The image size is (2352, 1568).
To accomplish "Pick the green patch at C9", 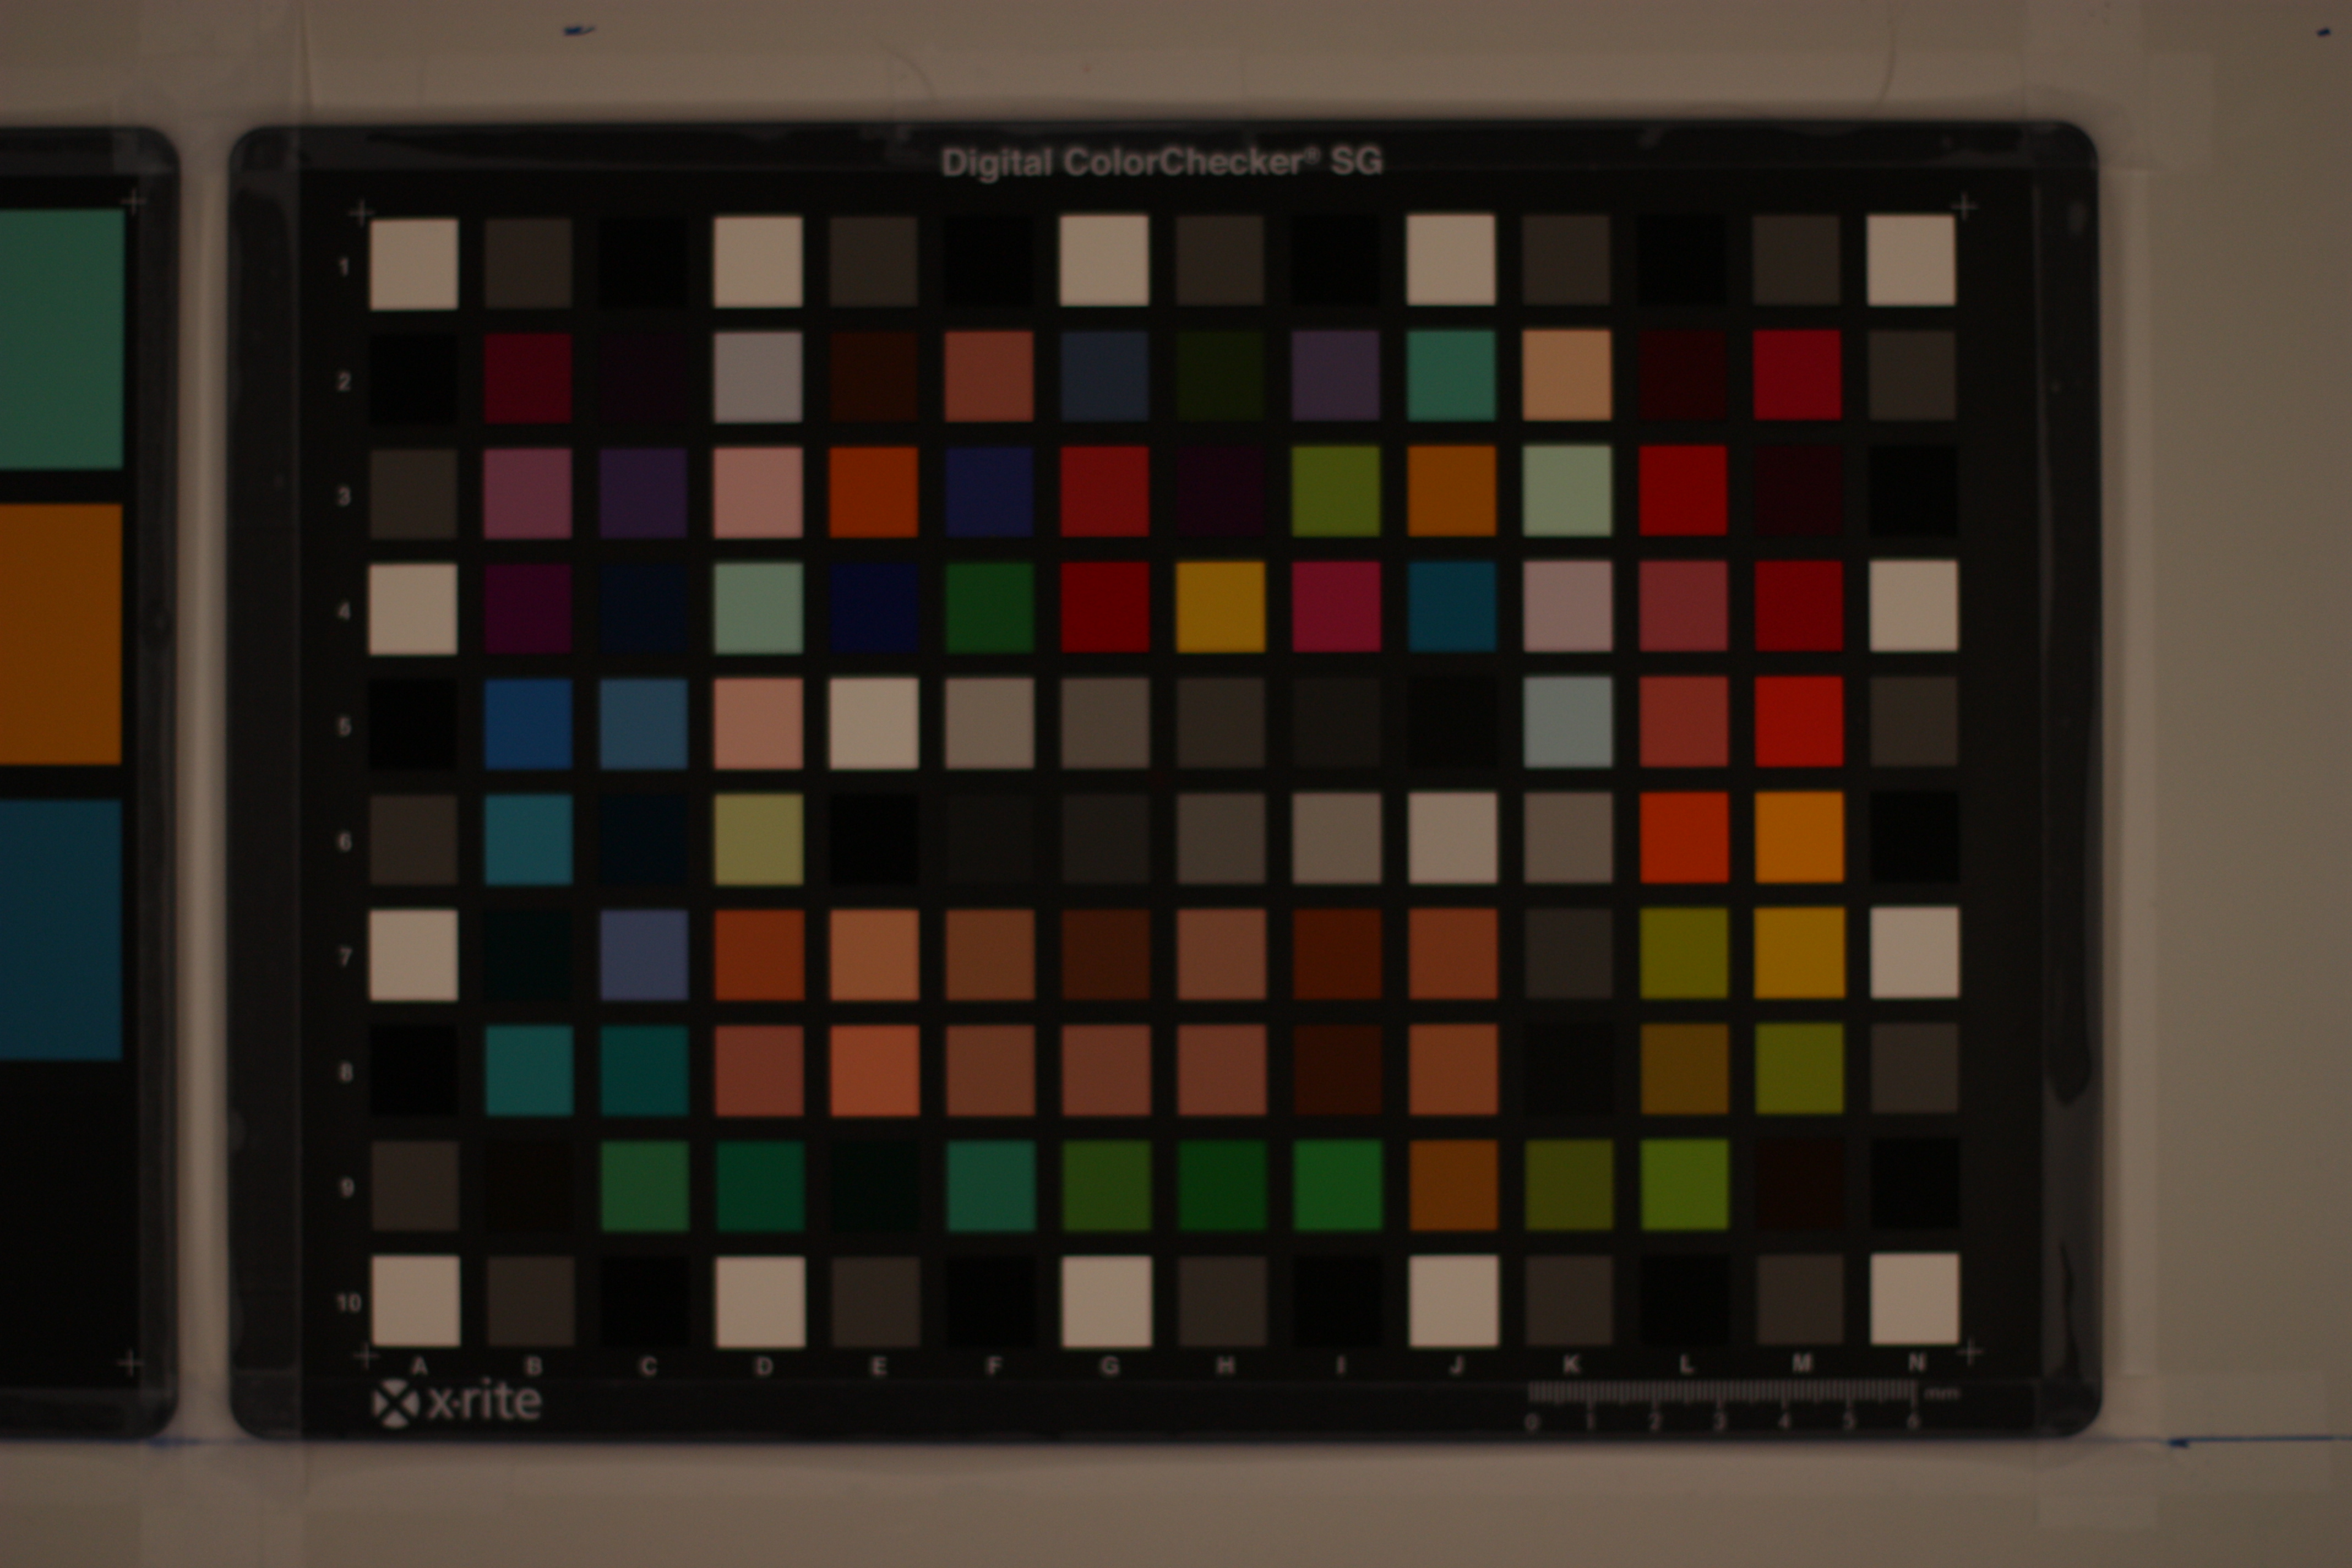I will click(645, 1186).
